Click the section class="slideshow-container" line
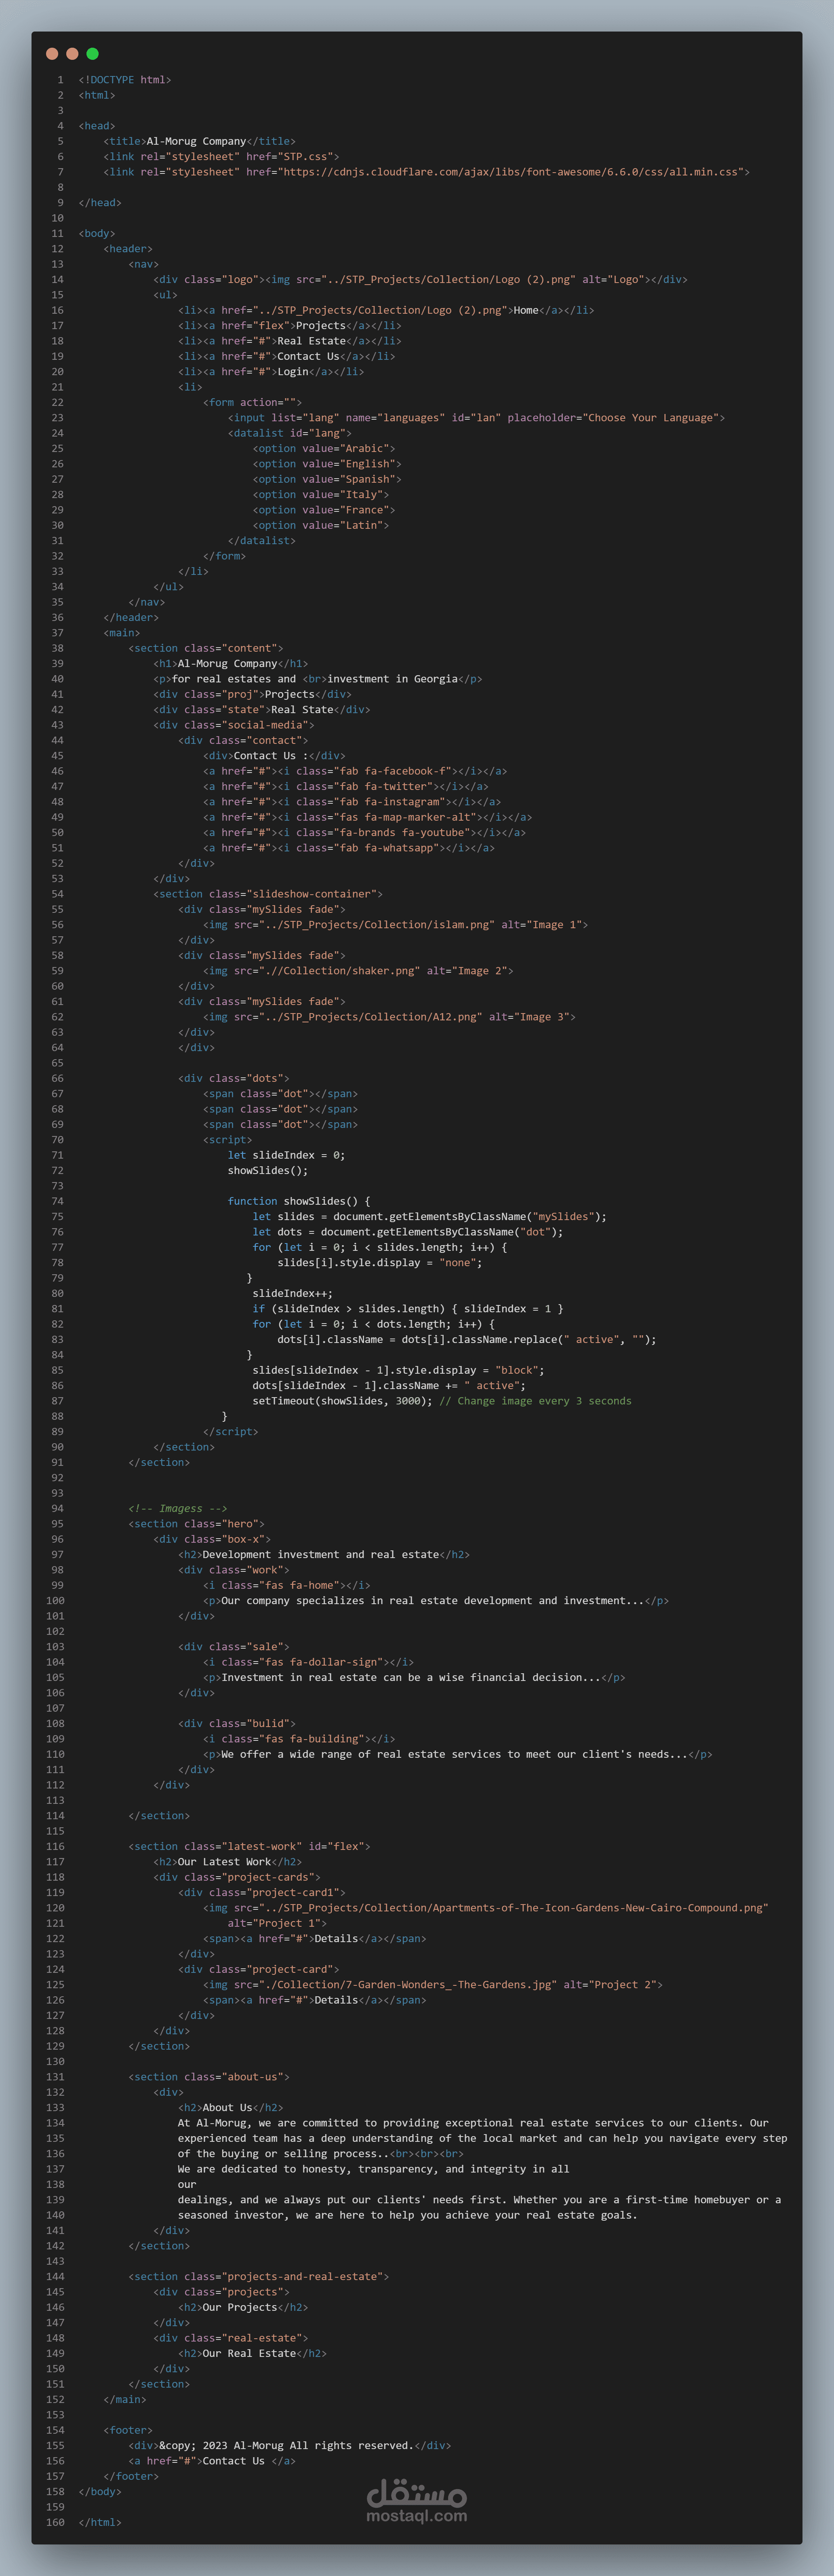834x2576 pixels. click(268, 894)
